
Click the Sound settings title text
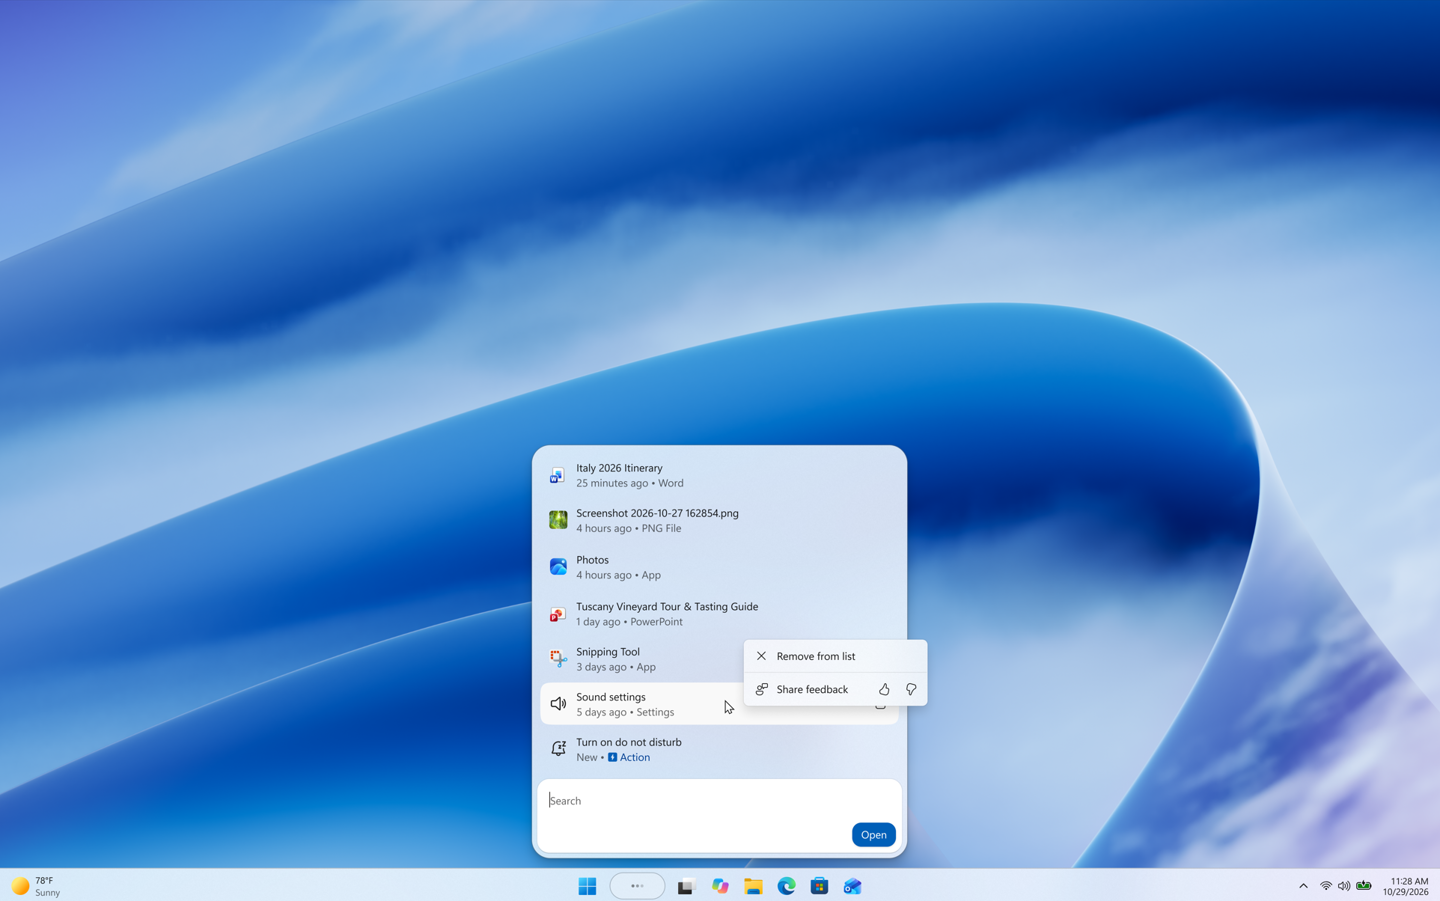point(611,697)
